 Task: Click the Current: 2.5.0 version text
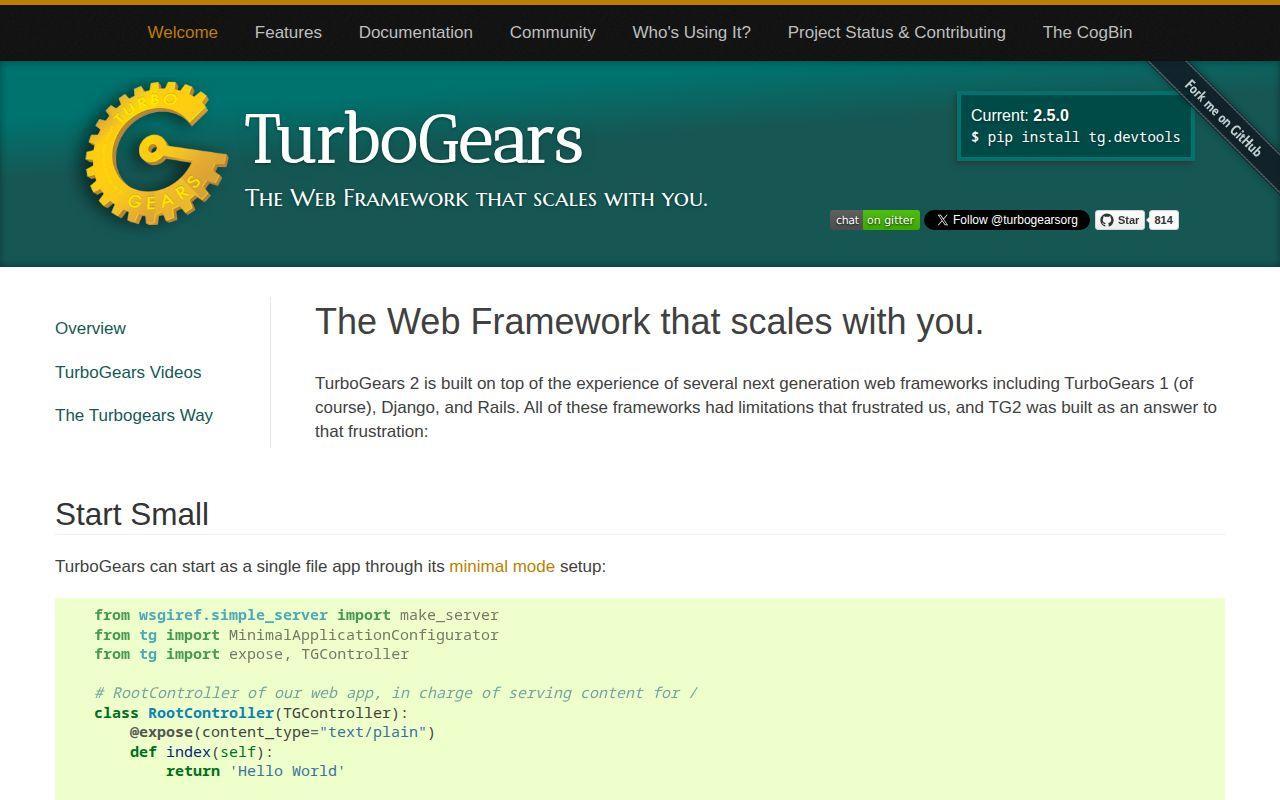(x=1020, y=115)
